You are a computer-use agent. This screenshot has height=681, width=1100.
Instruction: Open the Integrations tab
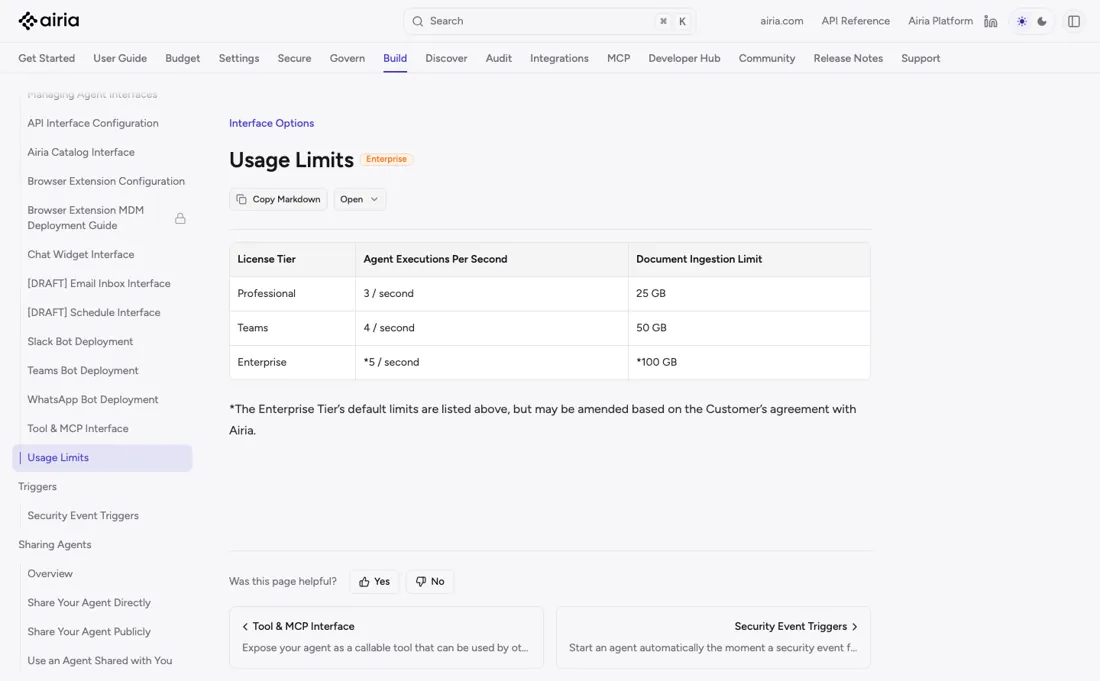click(559, 58)
